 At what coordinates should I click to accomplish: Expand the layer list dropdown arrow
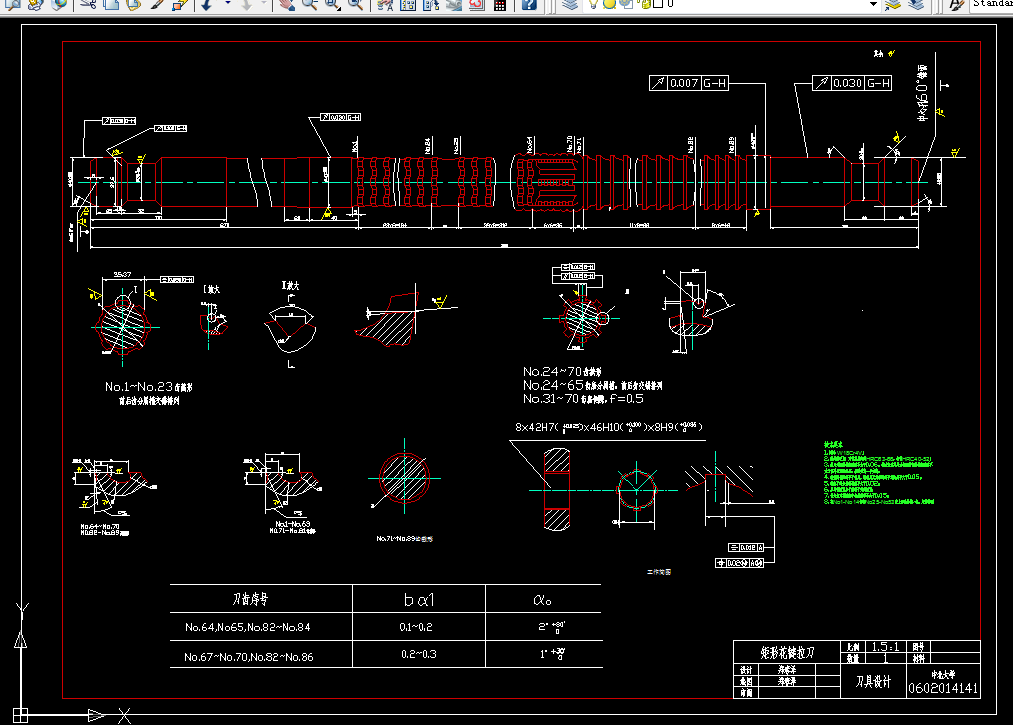873,4
